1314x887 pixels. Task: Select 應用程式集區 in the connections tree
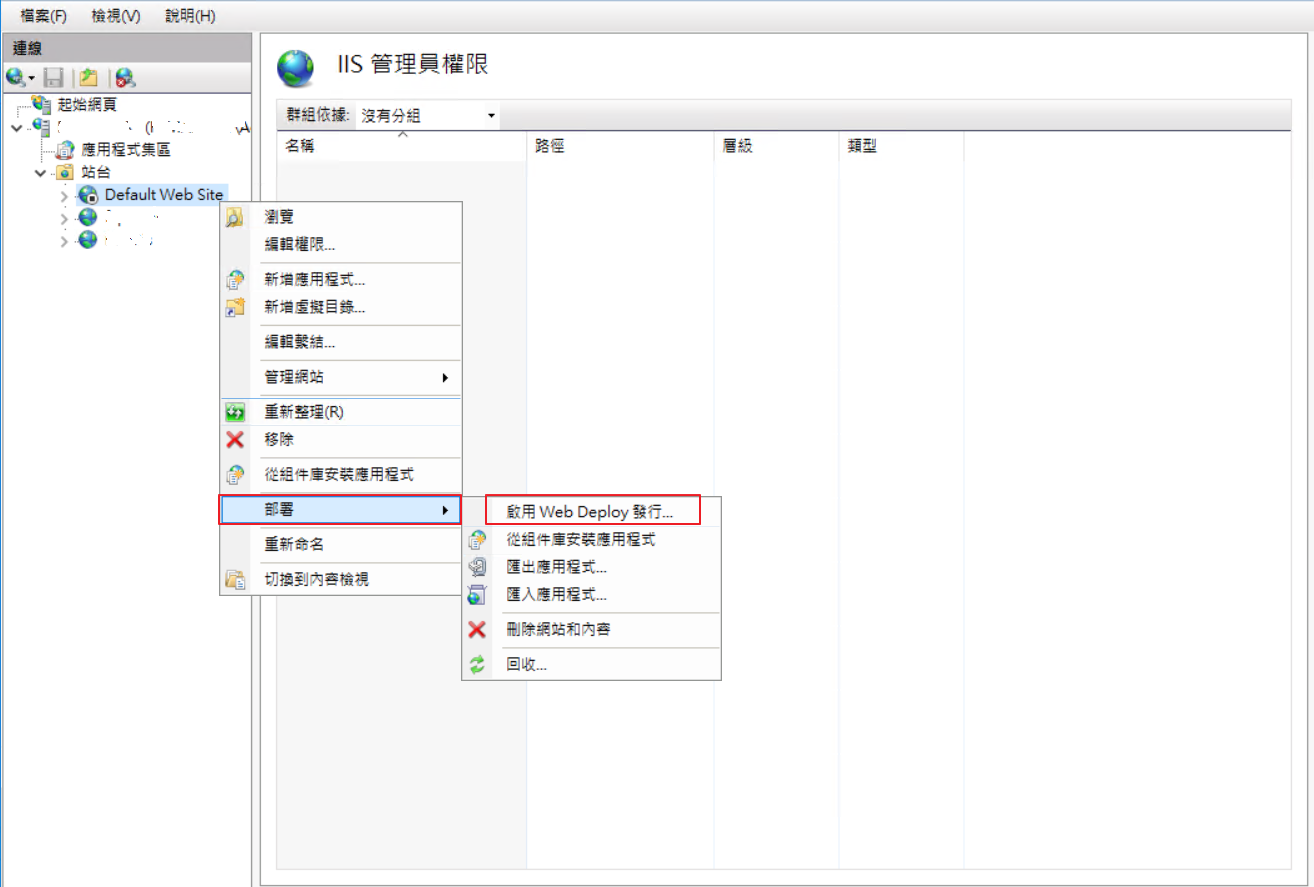(x=126, y=150)
